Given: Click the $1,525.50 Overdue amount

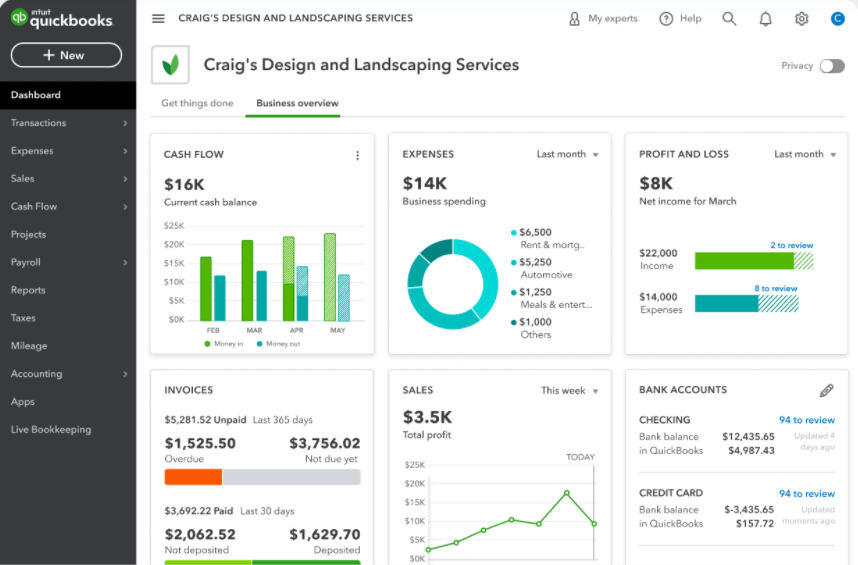Looking at the screenshot, I should [200, 443].
